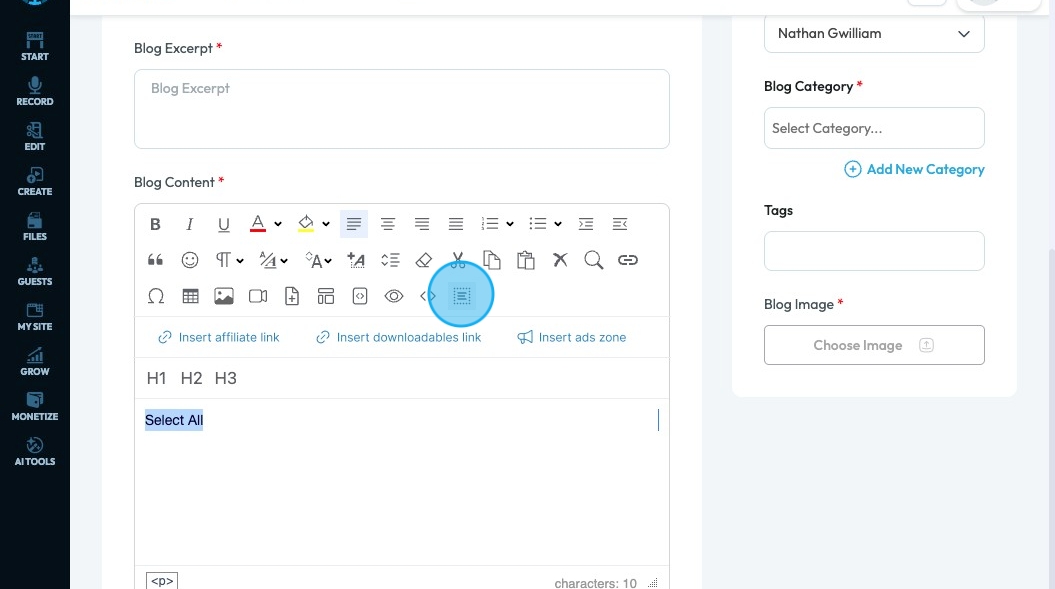Expand bulleted list style options
1055x589 pixels.
[x=558, y=224]
